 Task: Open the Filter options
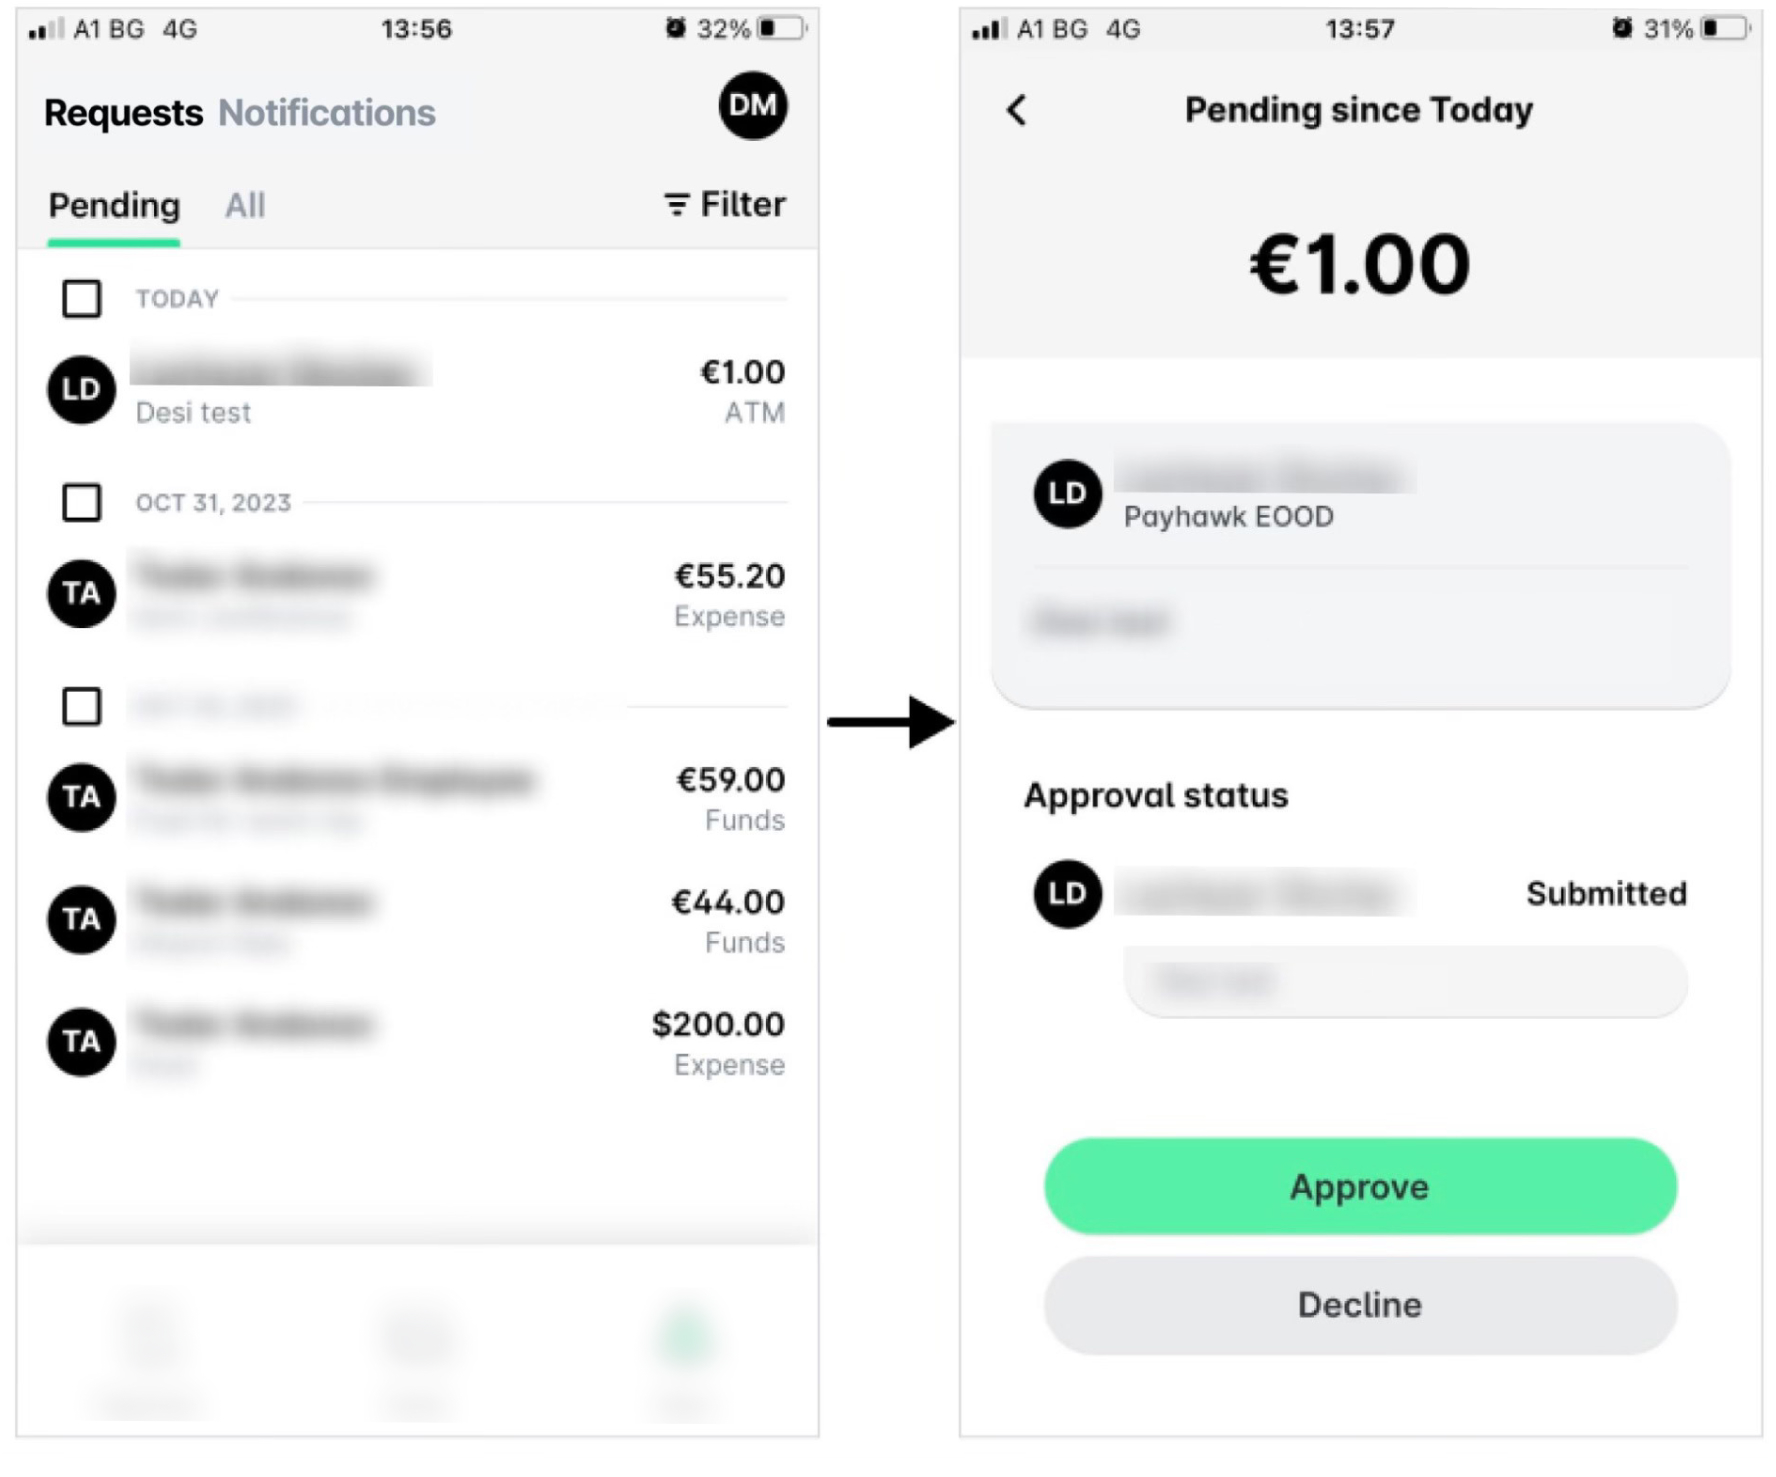(x=725, y=204)
